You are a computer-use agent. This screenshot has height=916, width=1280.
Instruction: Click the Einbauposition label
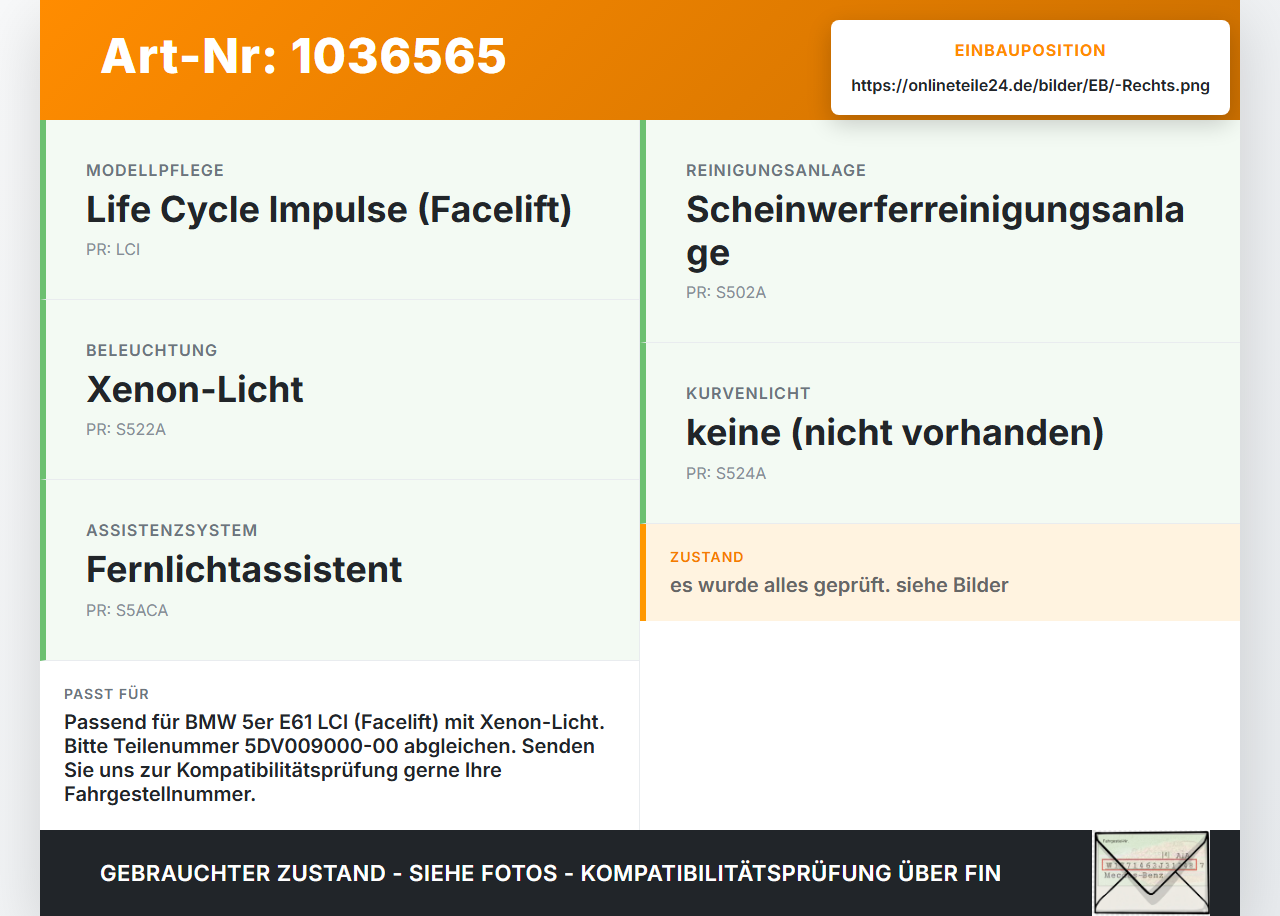[1030, 50]
